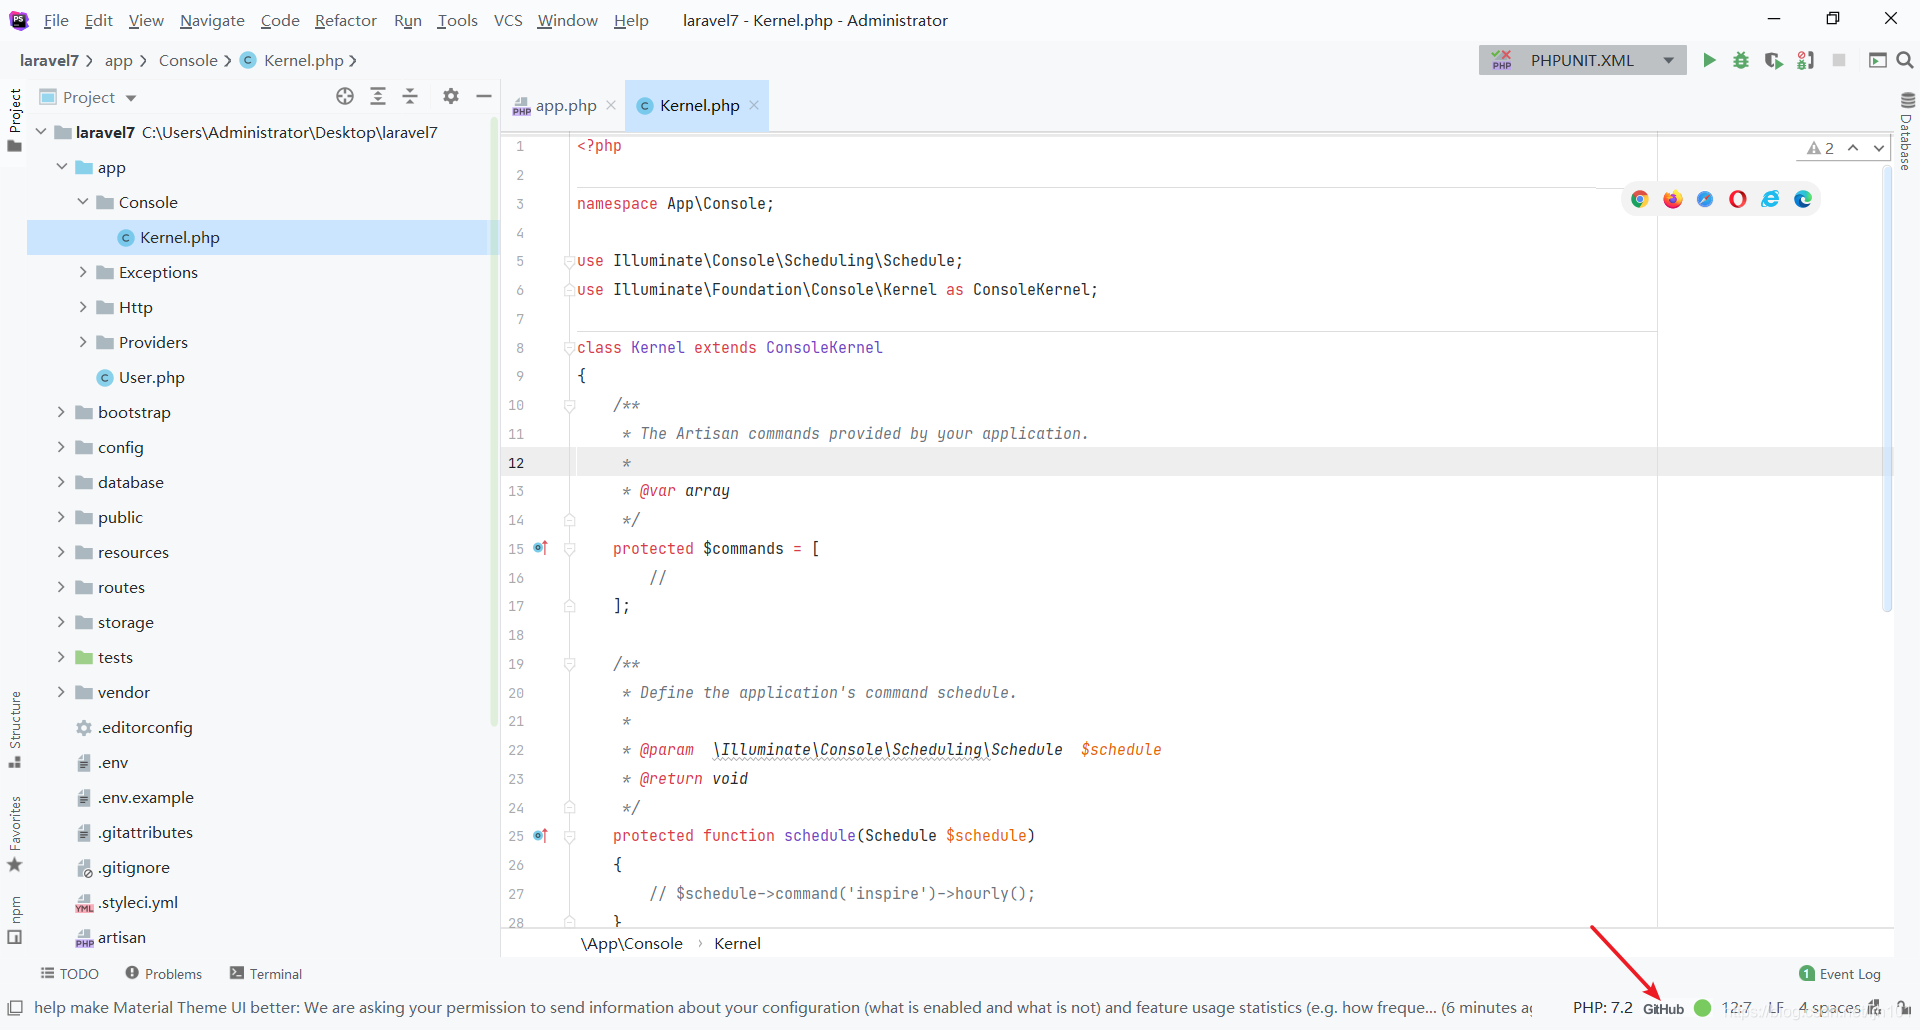The image size is (1920, 1030).
Task: Open the Problems tool window
Action: [x=164, y=973]
